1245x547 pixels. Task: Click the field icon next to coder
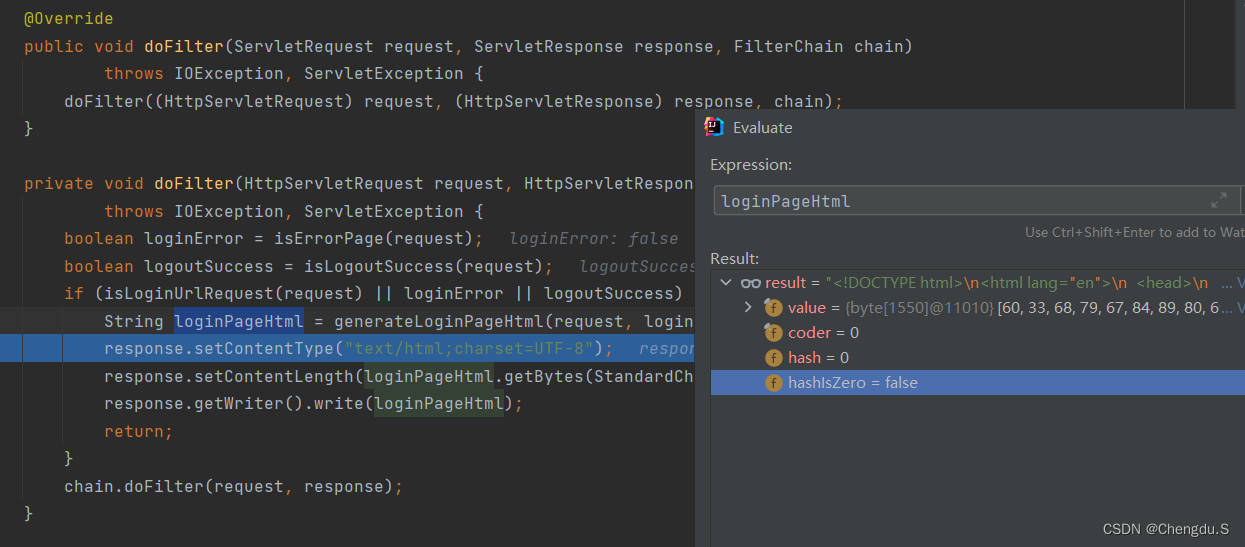[773, 333]
